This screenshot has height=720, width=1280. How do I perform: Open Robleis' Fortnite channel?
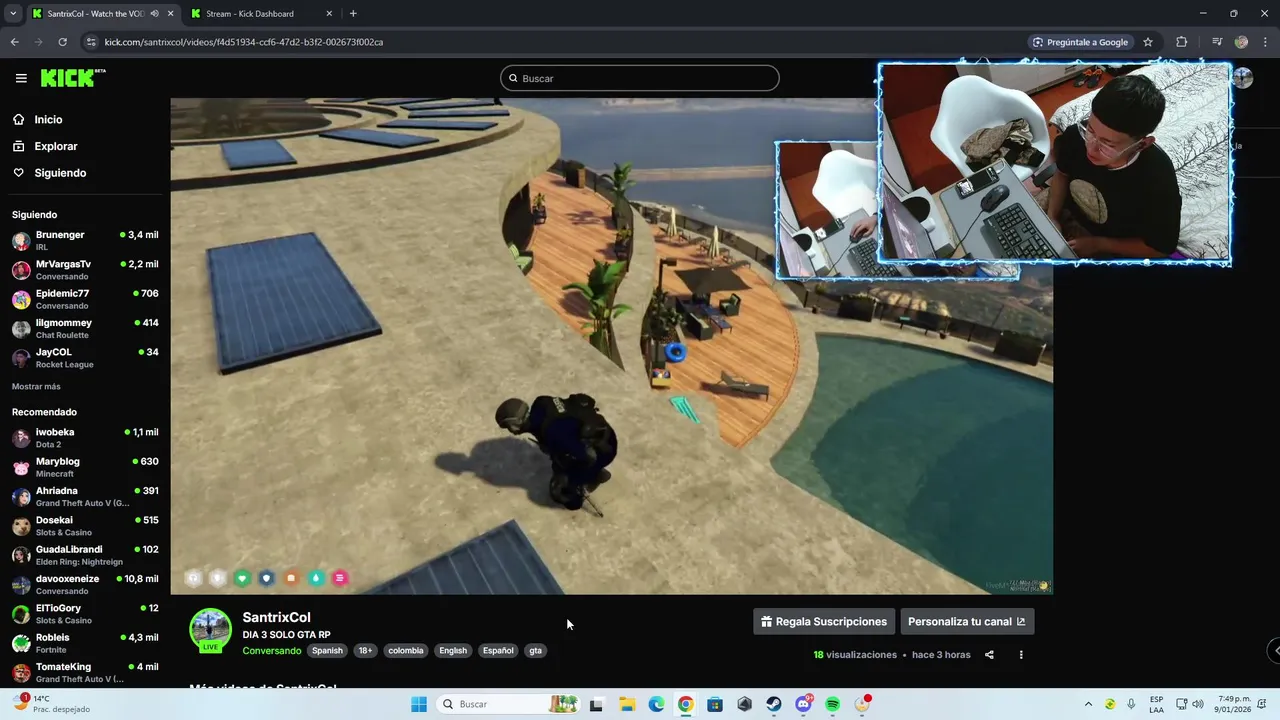[85, 643]
